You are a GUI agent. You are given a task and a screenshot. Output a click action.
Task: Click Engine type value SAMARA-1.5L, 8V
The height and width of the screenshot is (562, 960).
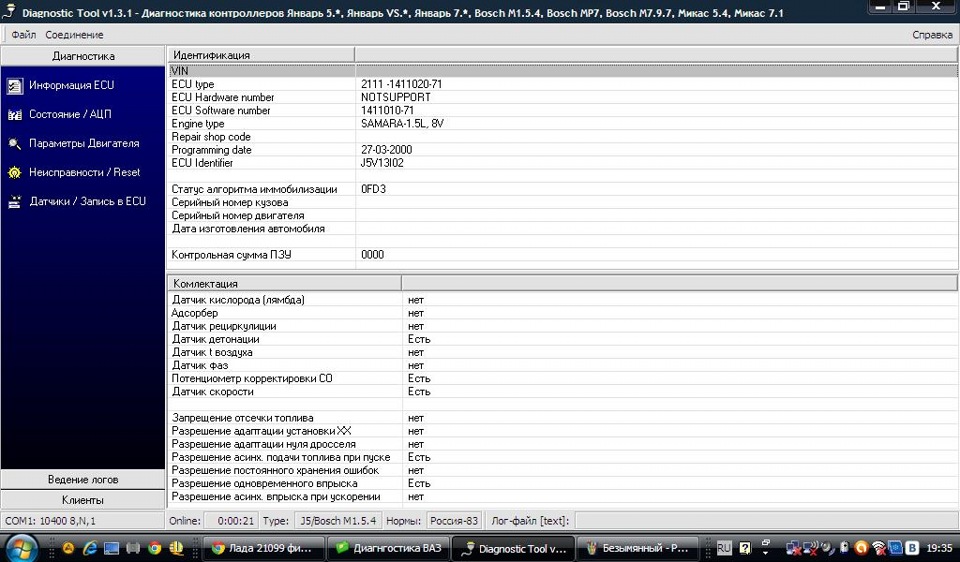coord(402,123)
